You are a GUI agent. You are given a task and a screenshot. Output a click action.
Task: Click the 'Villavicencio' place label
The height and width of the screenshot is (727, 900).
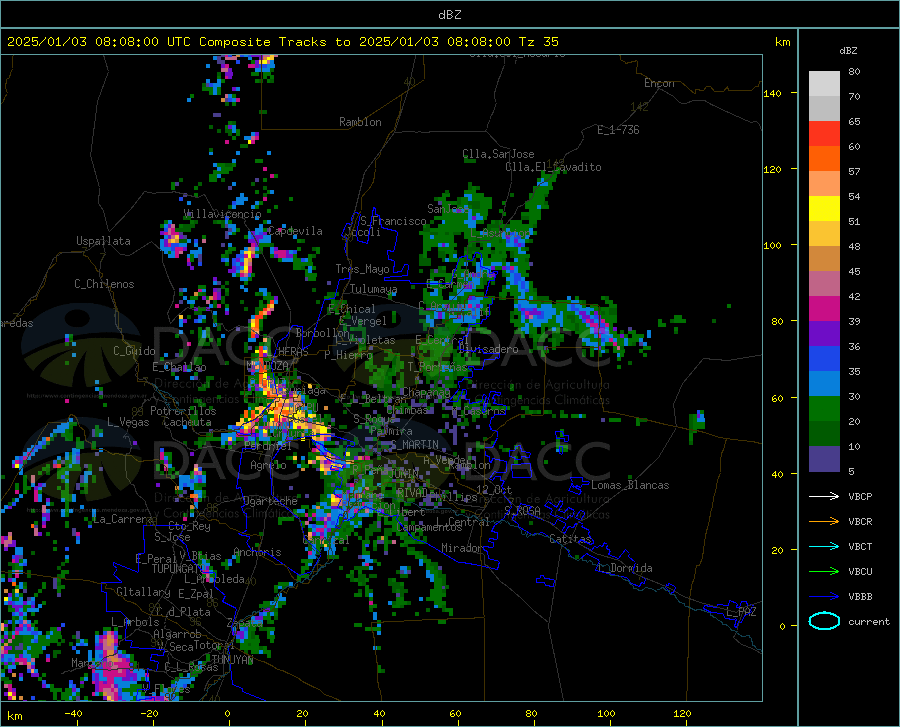(223, 214)
